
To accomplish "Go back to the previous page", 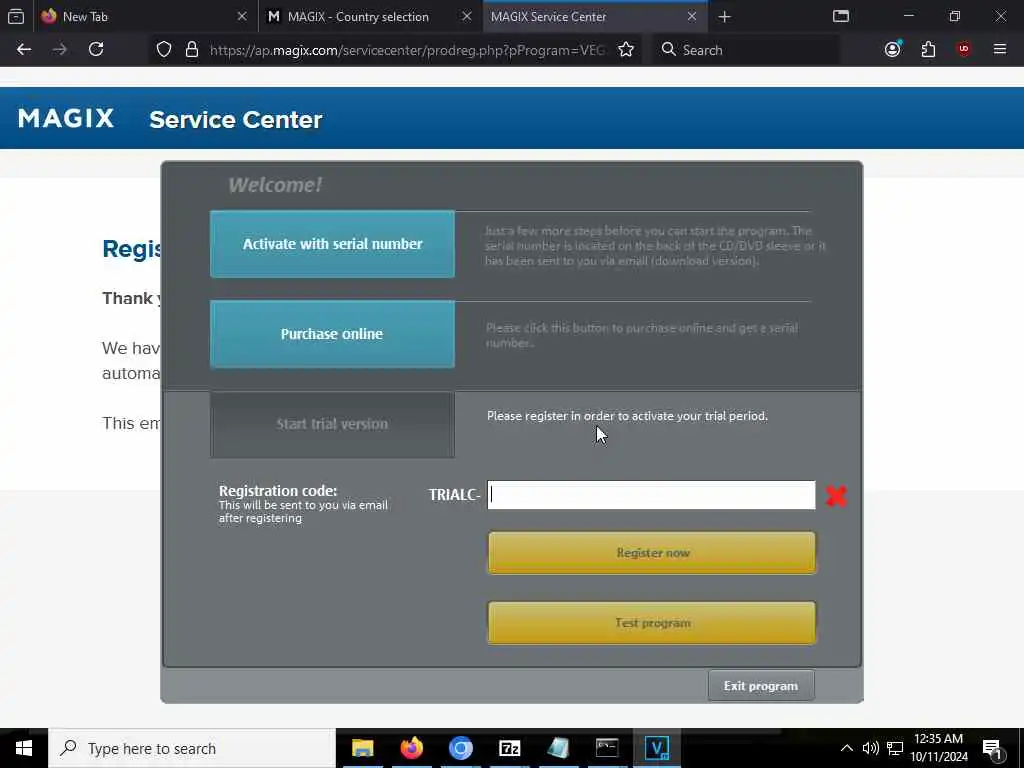I will tap(24, 50).
